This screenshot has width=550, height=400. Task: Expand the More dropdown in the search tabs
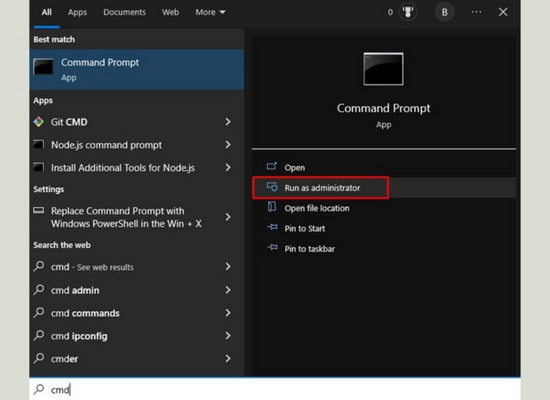(210, 12)
